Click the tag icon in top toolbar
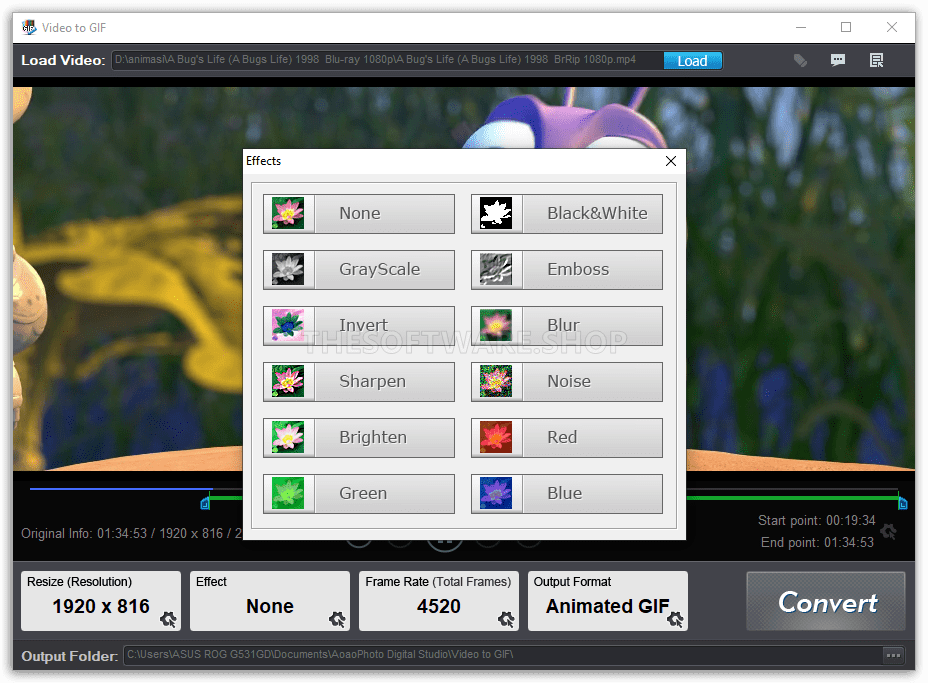928x683 pixels. click(800, 60)
